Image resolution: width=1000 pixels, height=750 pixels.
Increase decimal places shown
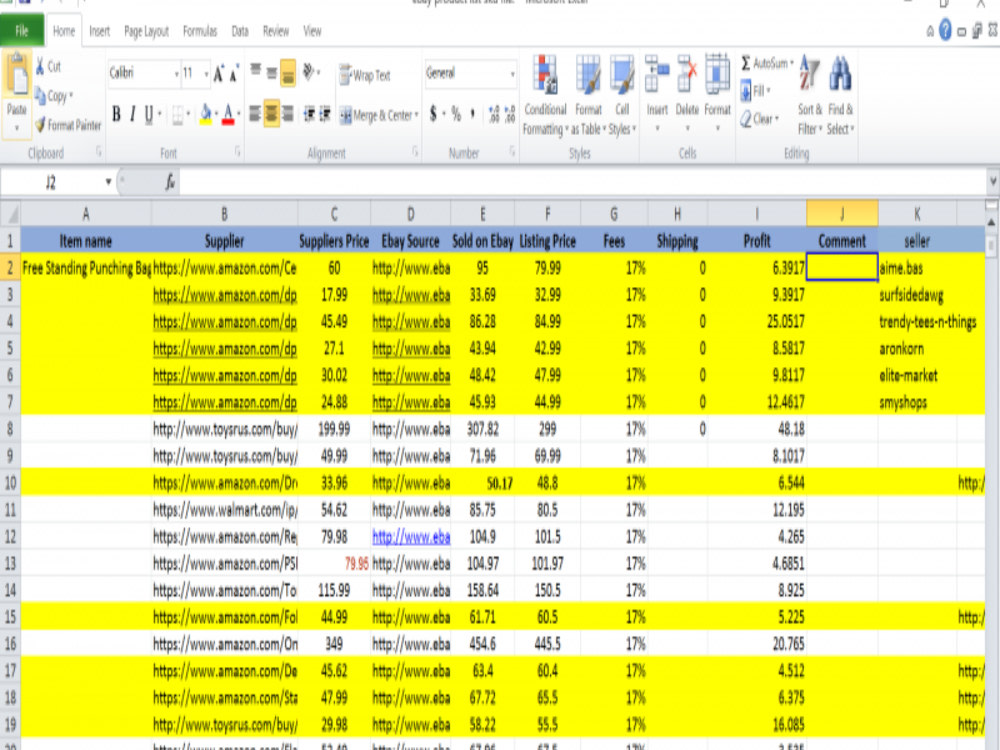pyautogui.click(x=494, y=115)
